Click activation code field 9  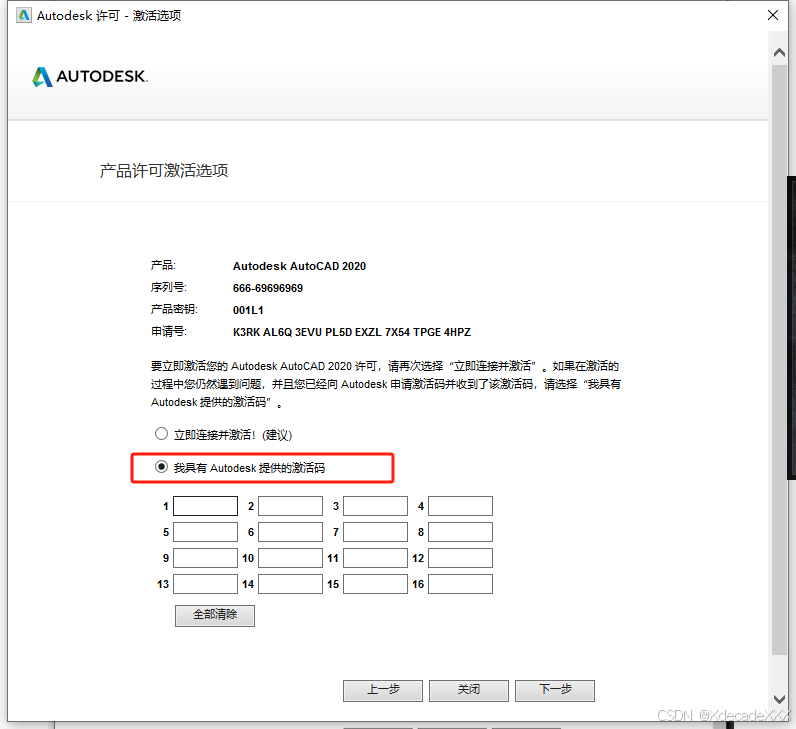pos(206,558)
